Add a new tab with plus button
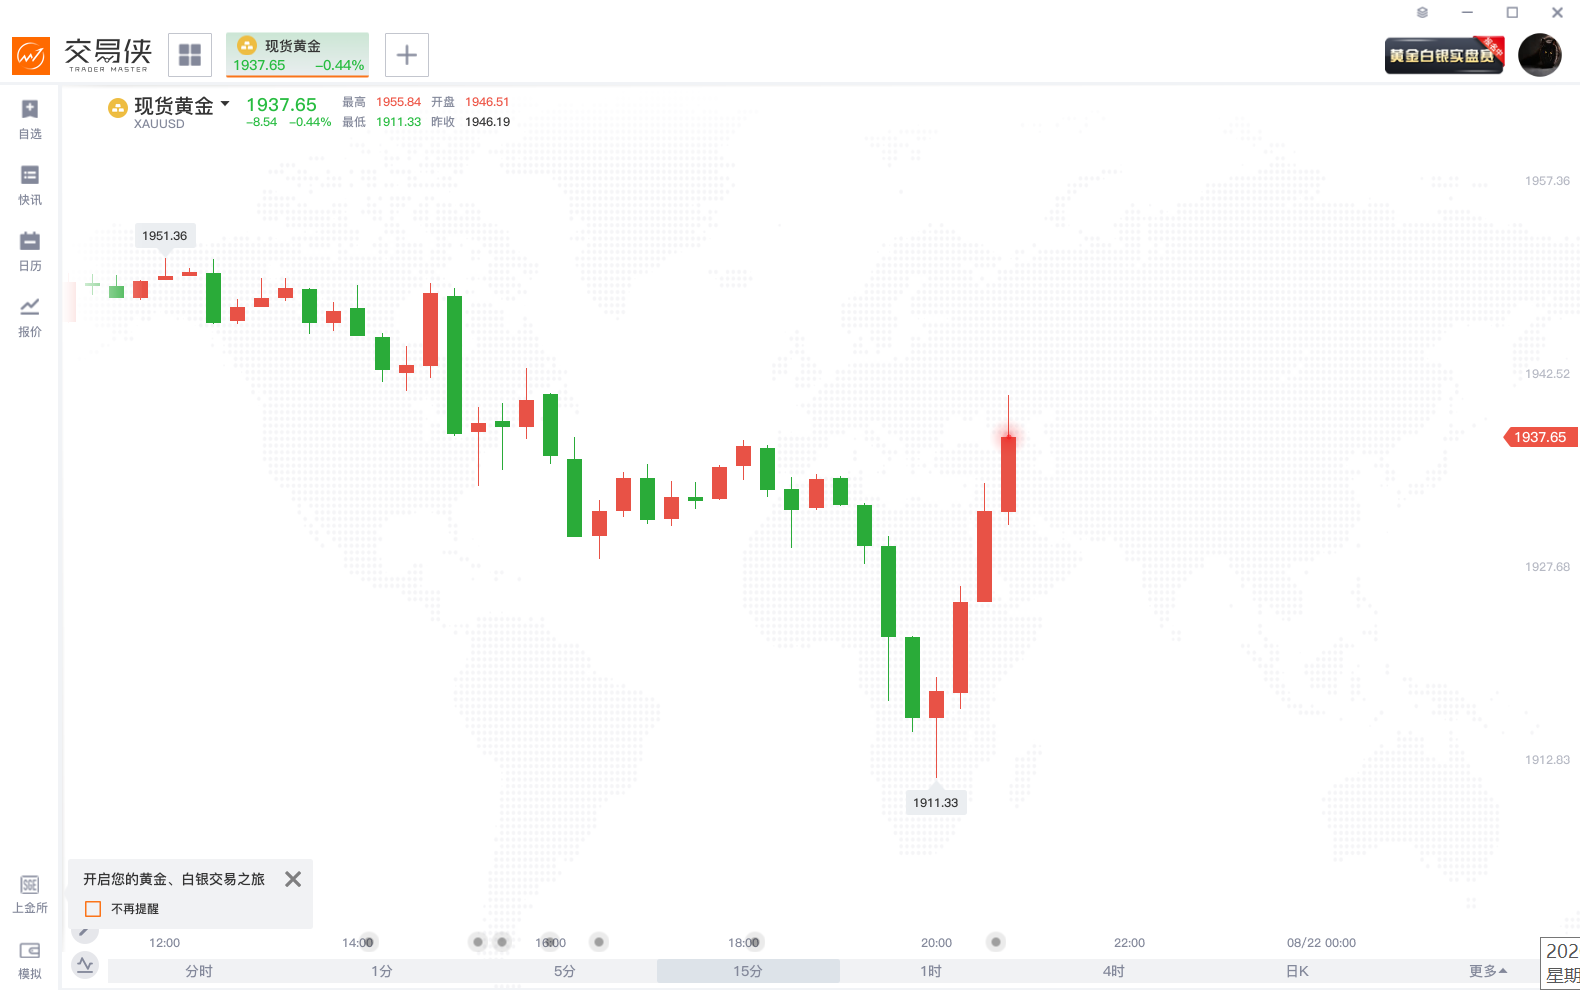Image resolution: width=1580 pixels, height=990 pixels. pyautogui.click(x=407, y=55)
